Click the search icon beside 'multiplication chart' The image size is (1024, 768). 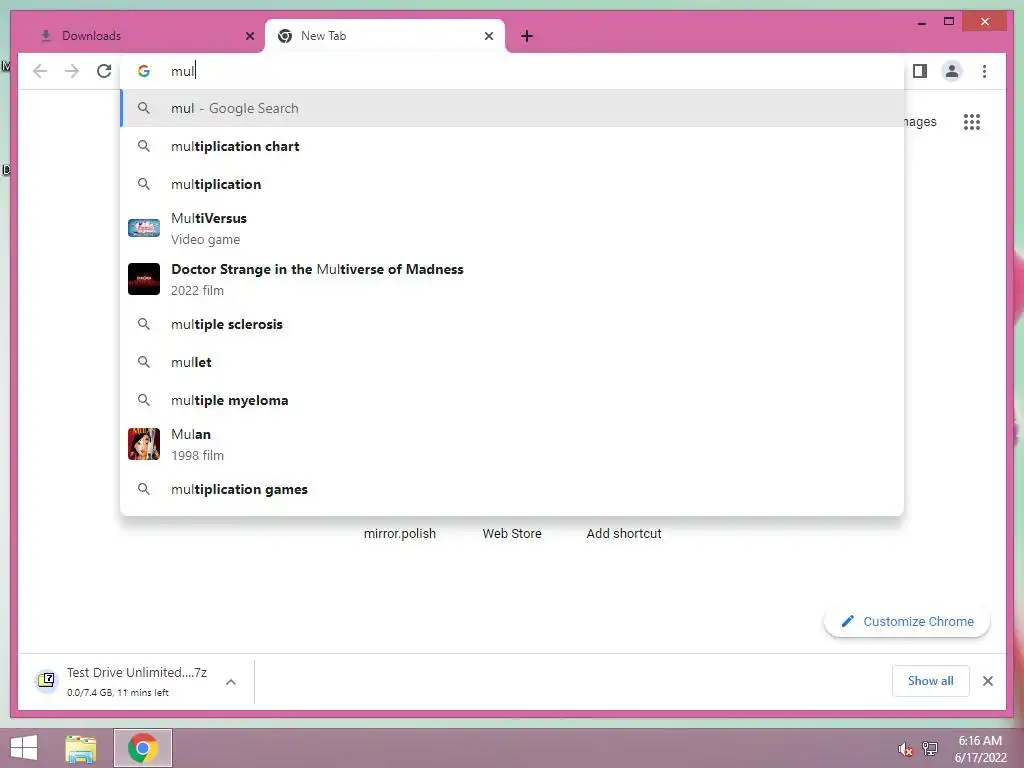(144, 146)
